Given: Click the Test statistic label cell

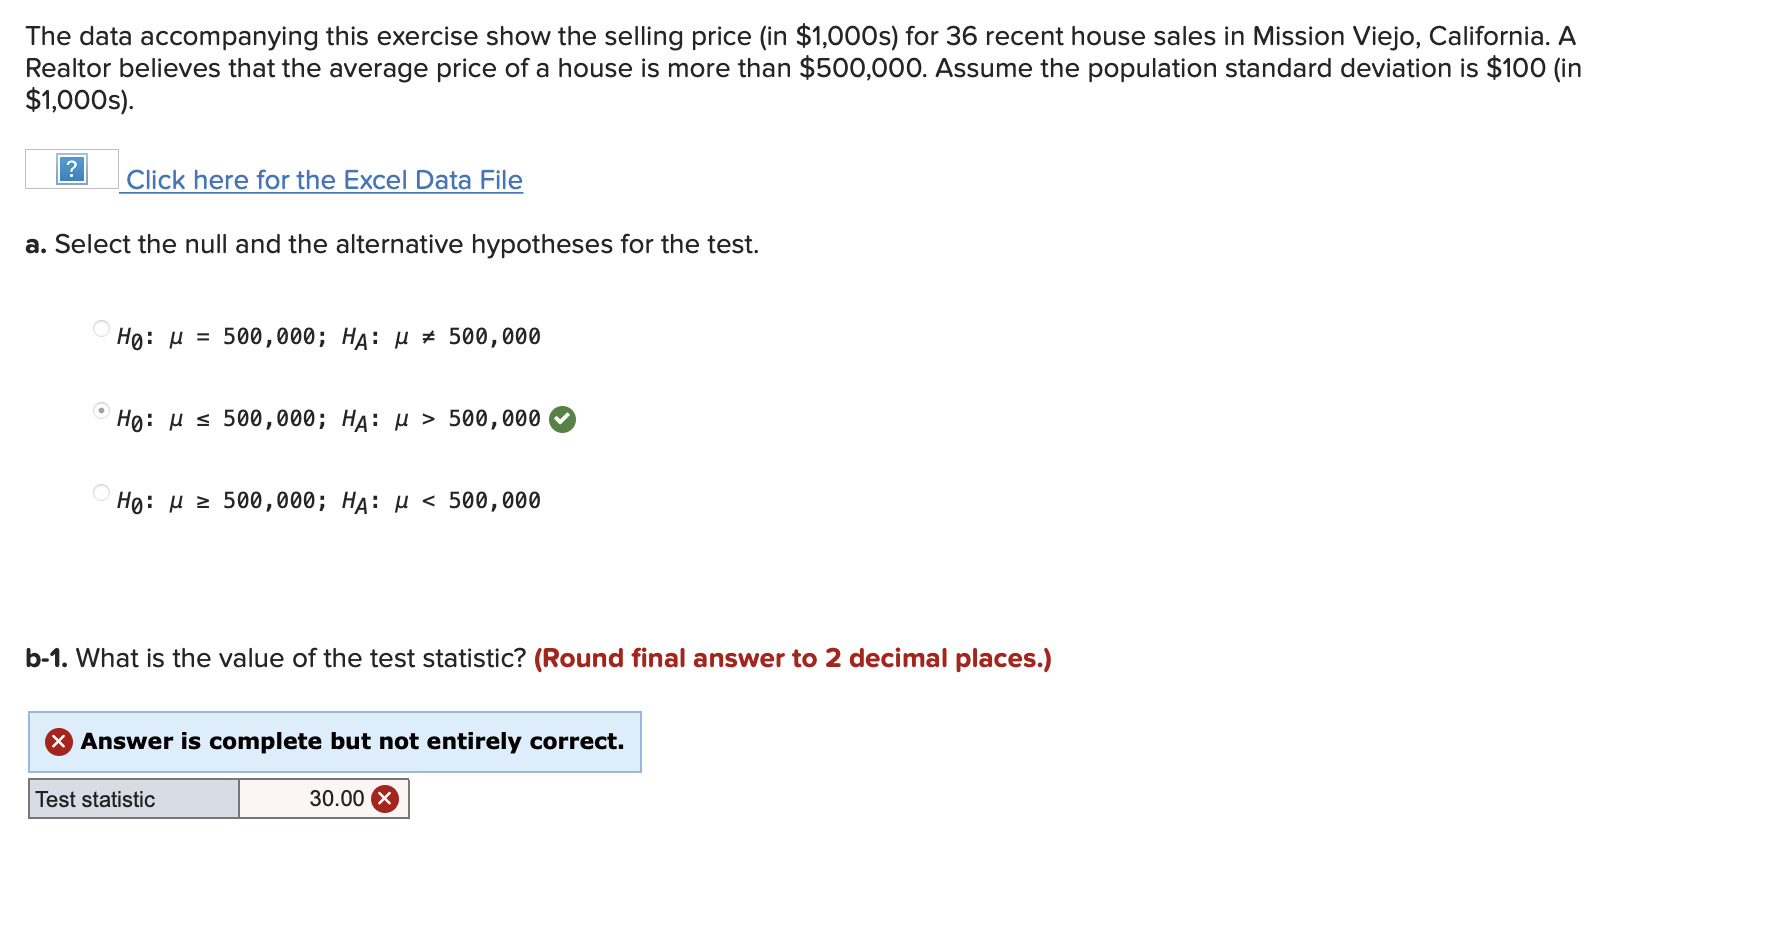Looking at the screenshot, I should click(134, 798).
